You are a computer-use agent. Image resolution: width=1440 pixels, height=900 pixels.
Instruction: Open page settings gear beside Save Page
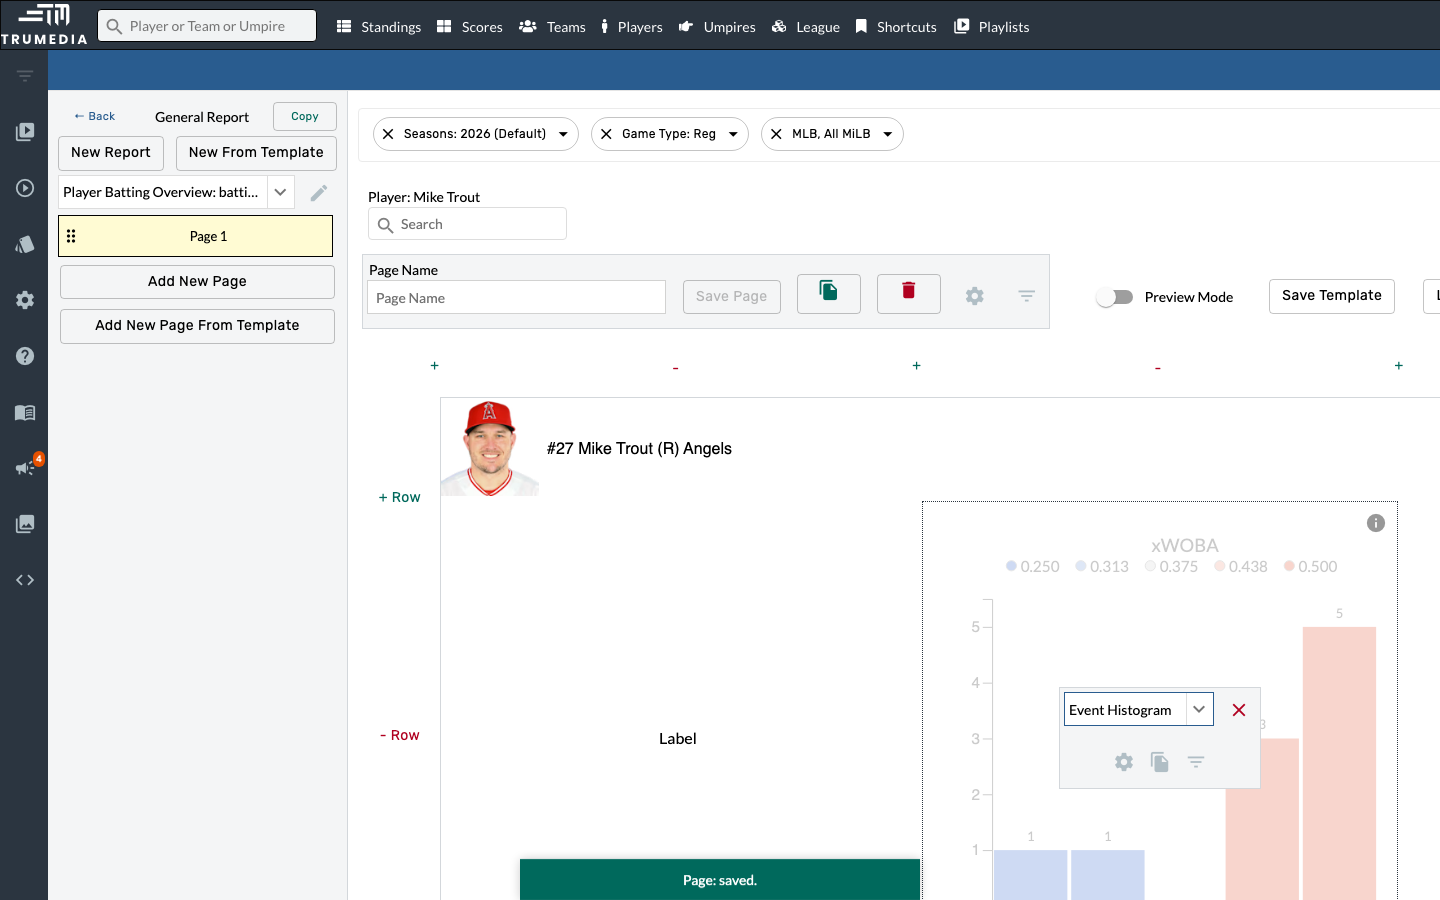tap(975, 296)
